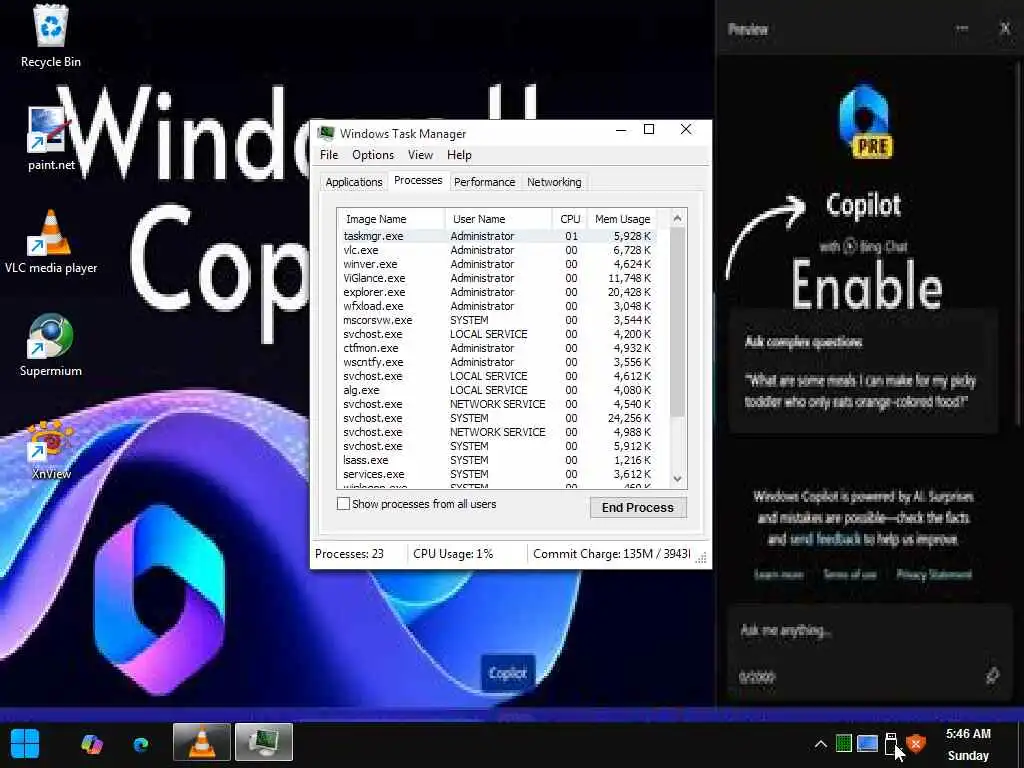
Task: Select the winver.exe process row
Action: click(498, 264)
